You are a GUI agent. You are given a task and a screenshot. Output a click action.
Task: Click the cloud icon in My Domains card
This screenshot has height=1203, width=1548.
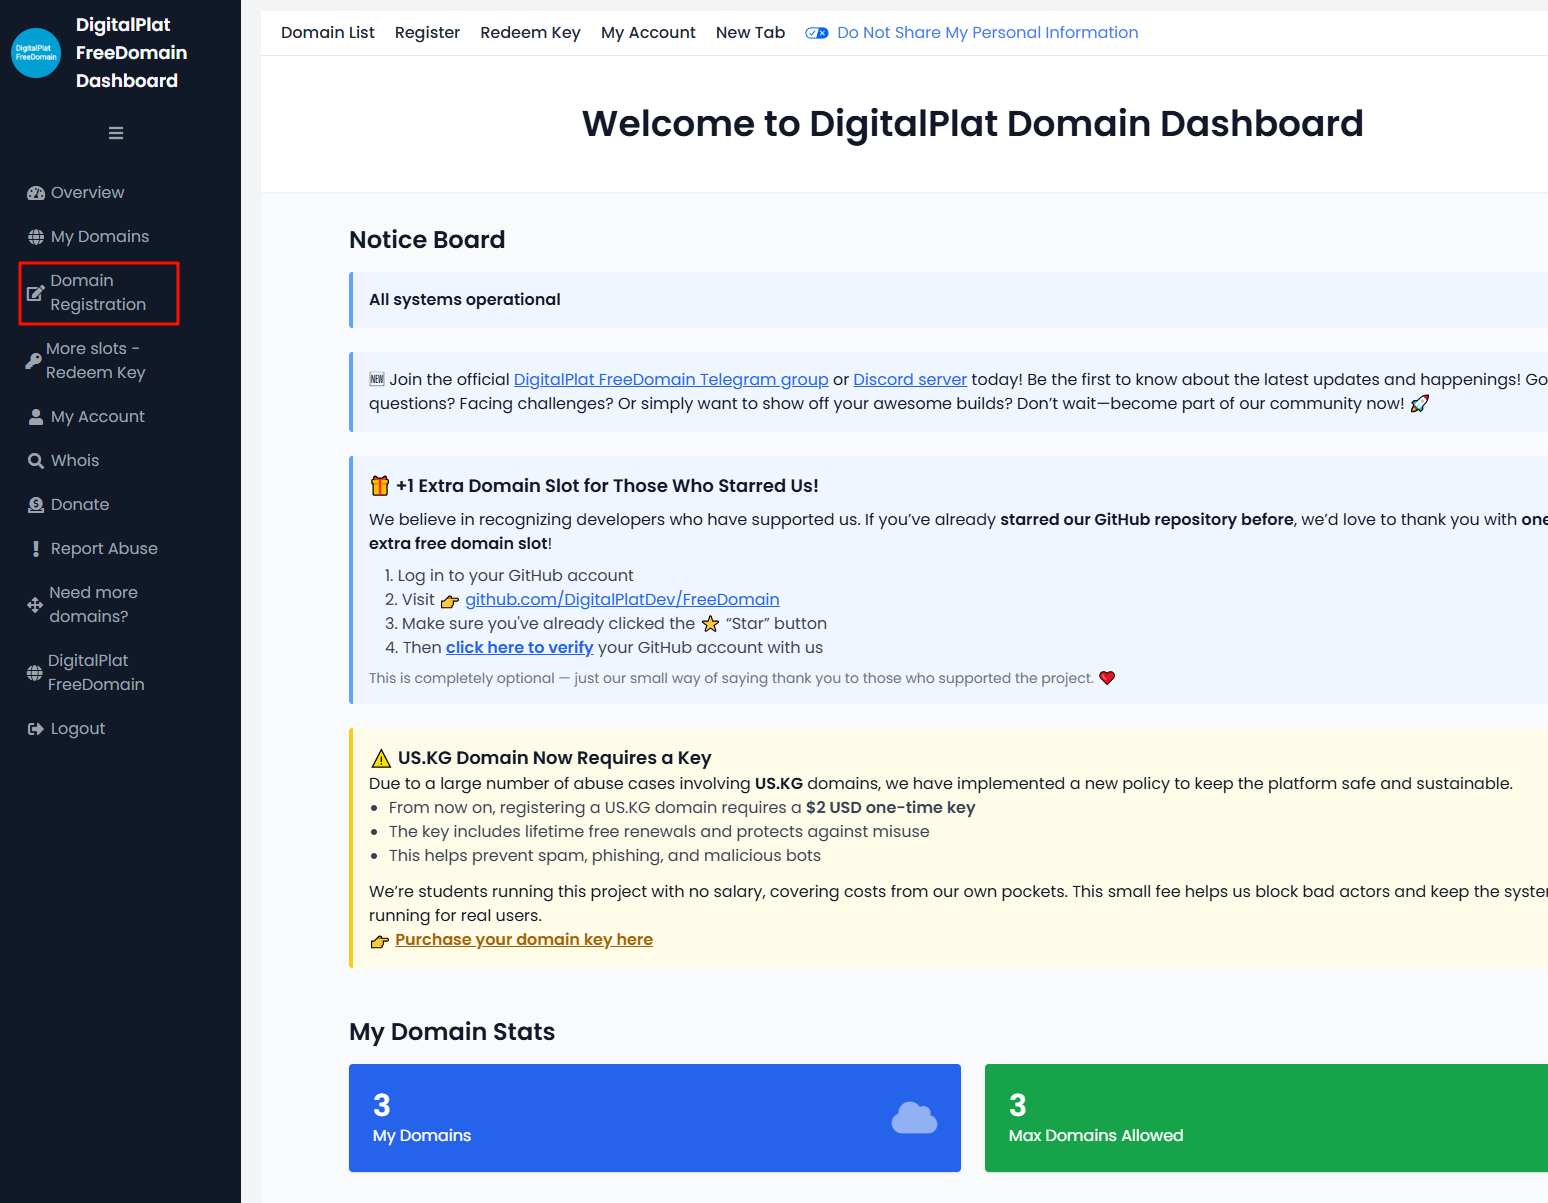tap(914, 1118)
